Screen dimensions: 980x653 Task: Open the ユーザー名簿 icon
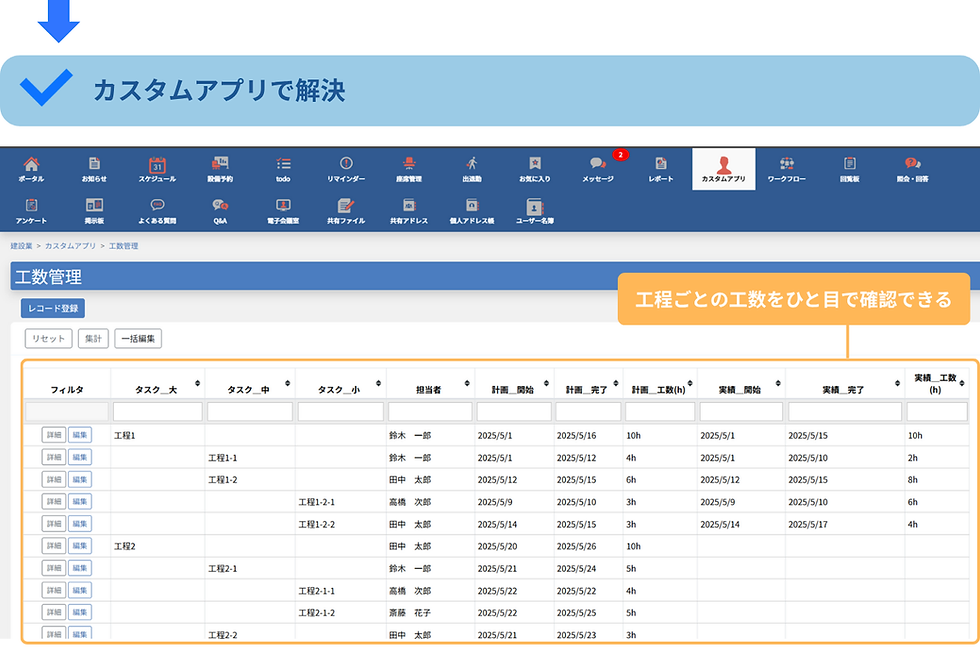pyautogui.click(x=535, y=211)
